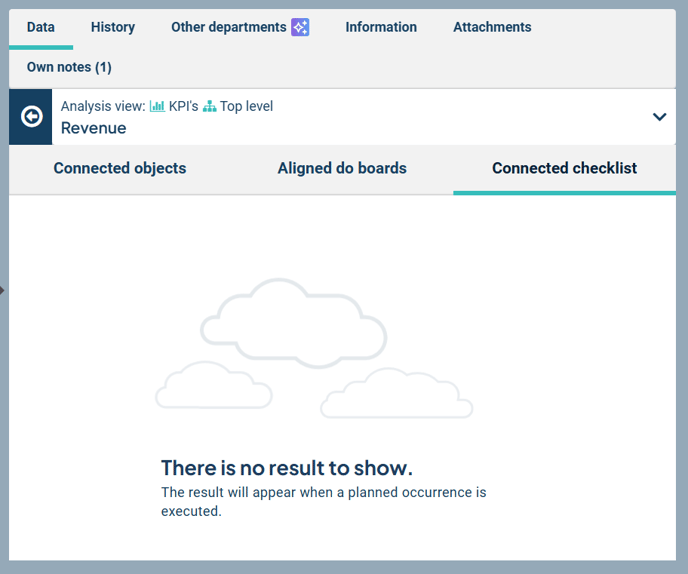The height and width of the screenshot is (574, 688).
Task: Click the back arrow icon beside Revenue
Action: pyautogui.click(x=31, y=117)
